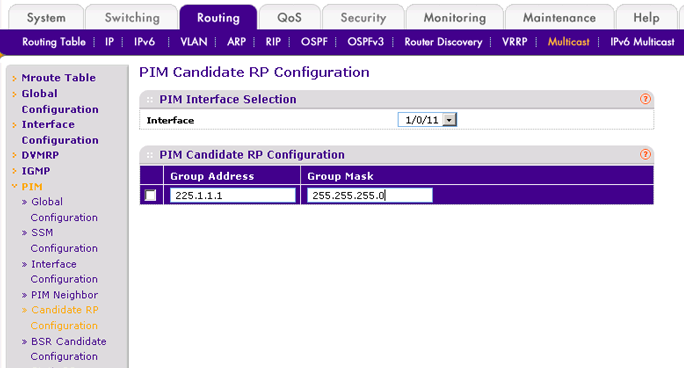Click the Group Address input field
This screenshot has width=684, height=368.
pyautogui.click(x=233, y=195)
